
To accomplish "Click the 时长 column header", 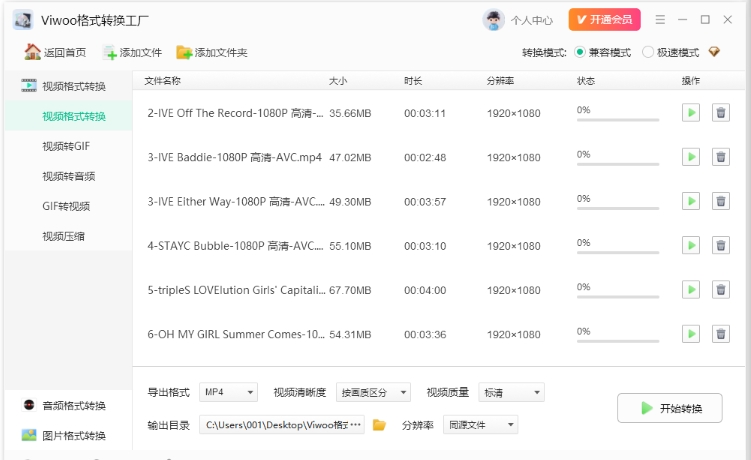I will [413, 80].
